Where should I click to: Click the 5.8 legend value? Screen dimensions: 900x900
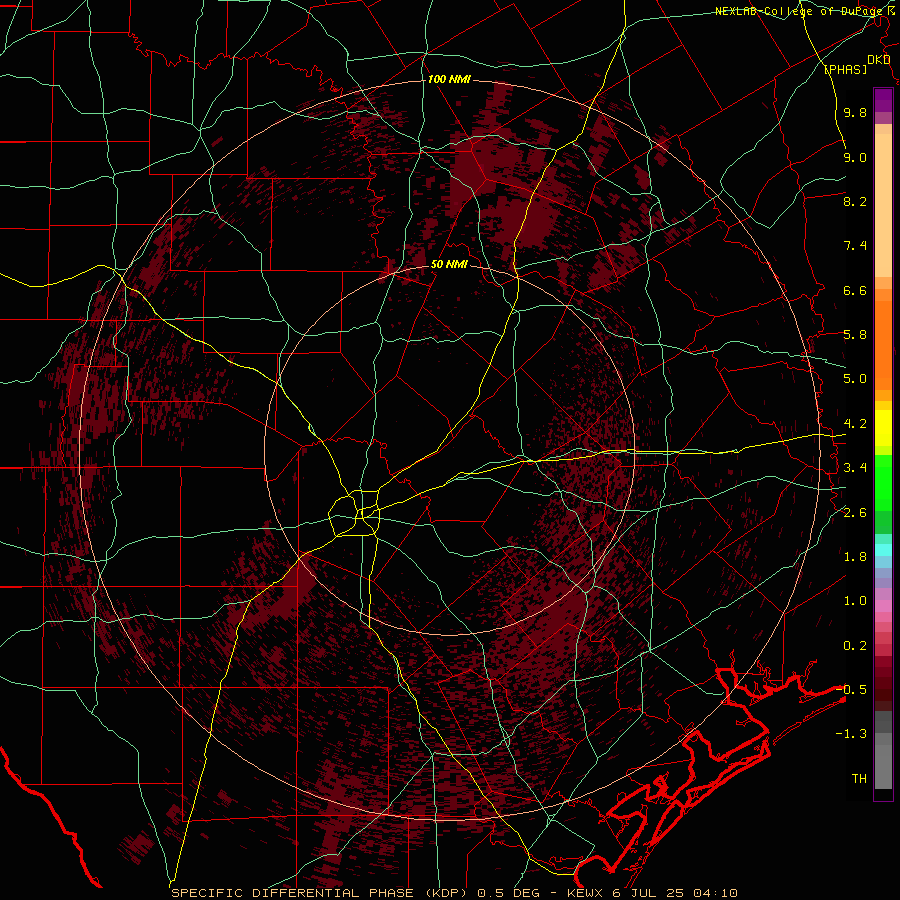(855, 335)
